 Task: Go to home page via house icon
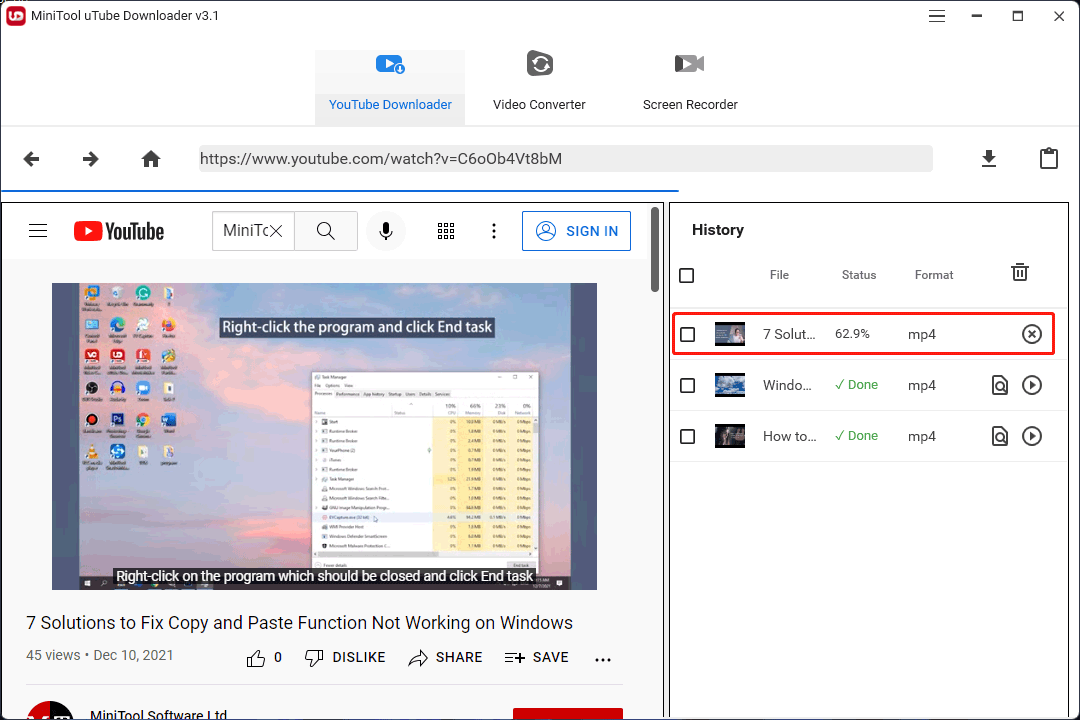(151, 159)
